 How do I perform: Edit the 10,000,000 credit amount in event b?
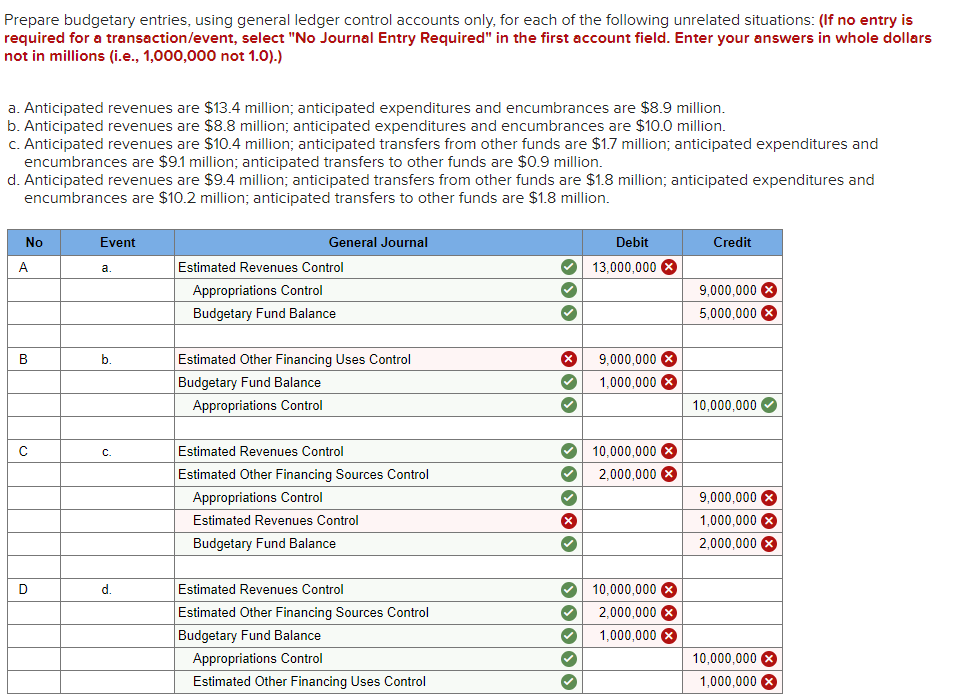[x=732, y=405]
